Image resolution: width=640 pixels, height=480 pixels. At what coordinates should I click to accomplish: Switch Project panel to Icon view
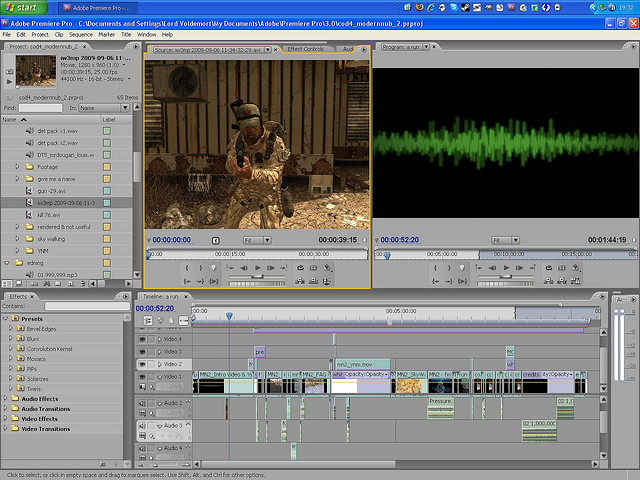click(x=19, y=283)
